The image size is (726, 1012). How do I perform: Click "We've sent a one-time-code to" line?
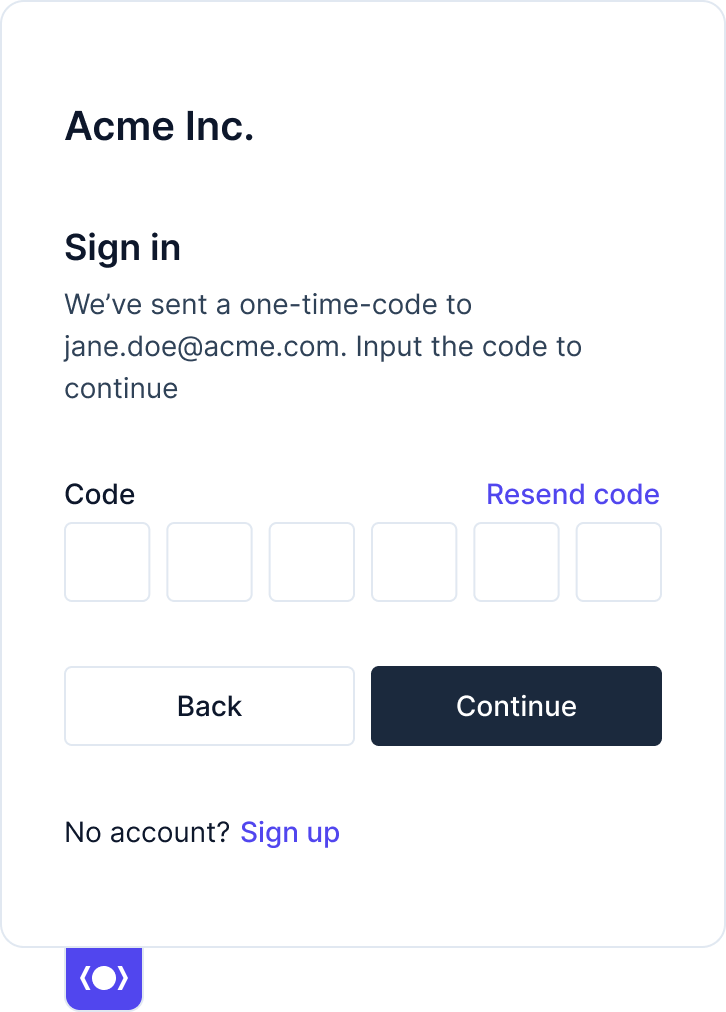[268, 305]
